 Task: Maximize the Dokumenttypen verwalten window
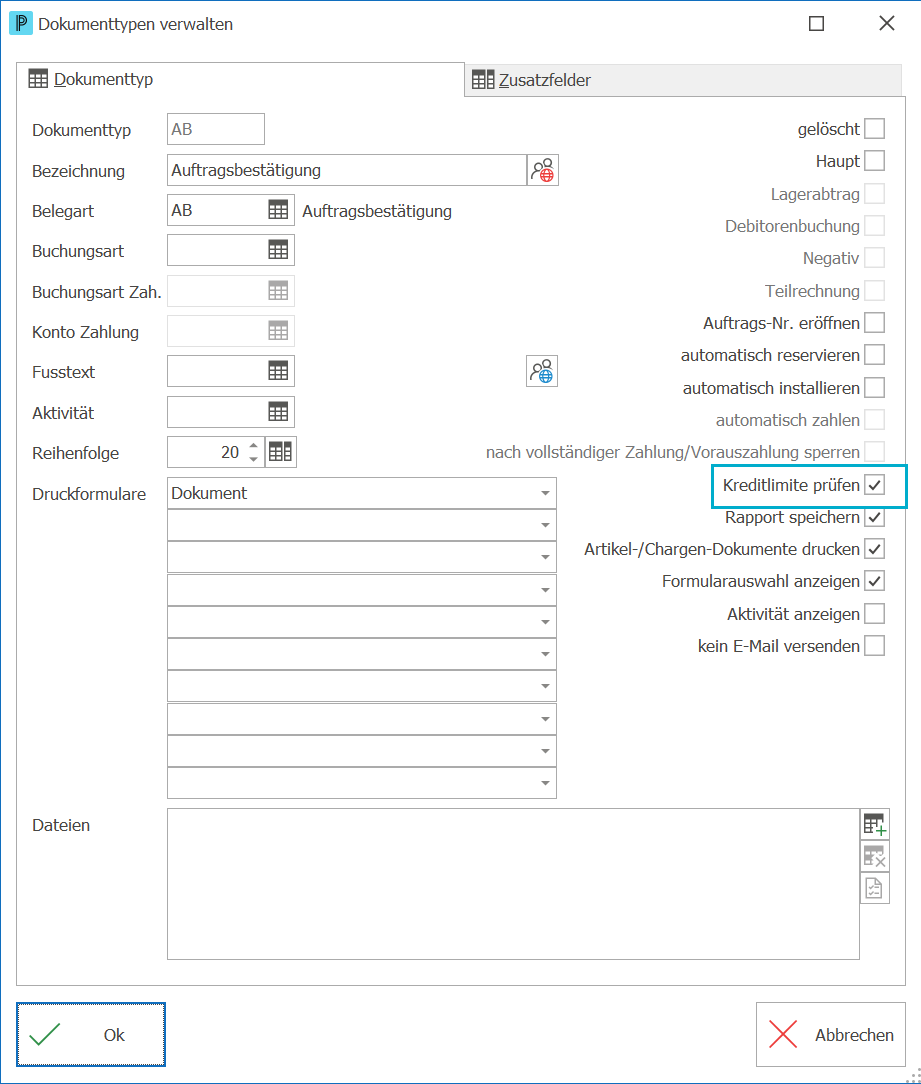pyautogui.click(x=817, y=24)
